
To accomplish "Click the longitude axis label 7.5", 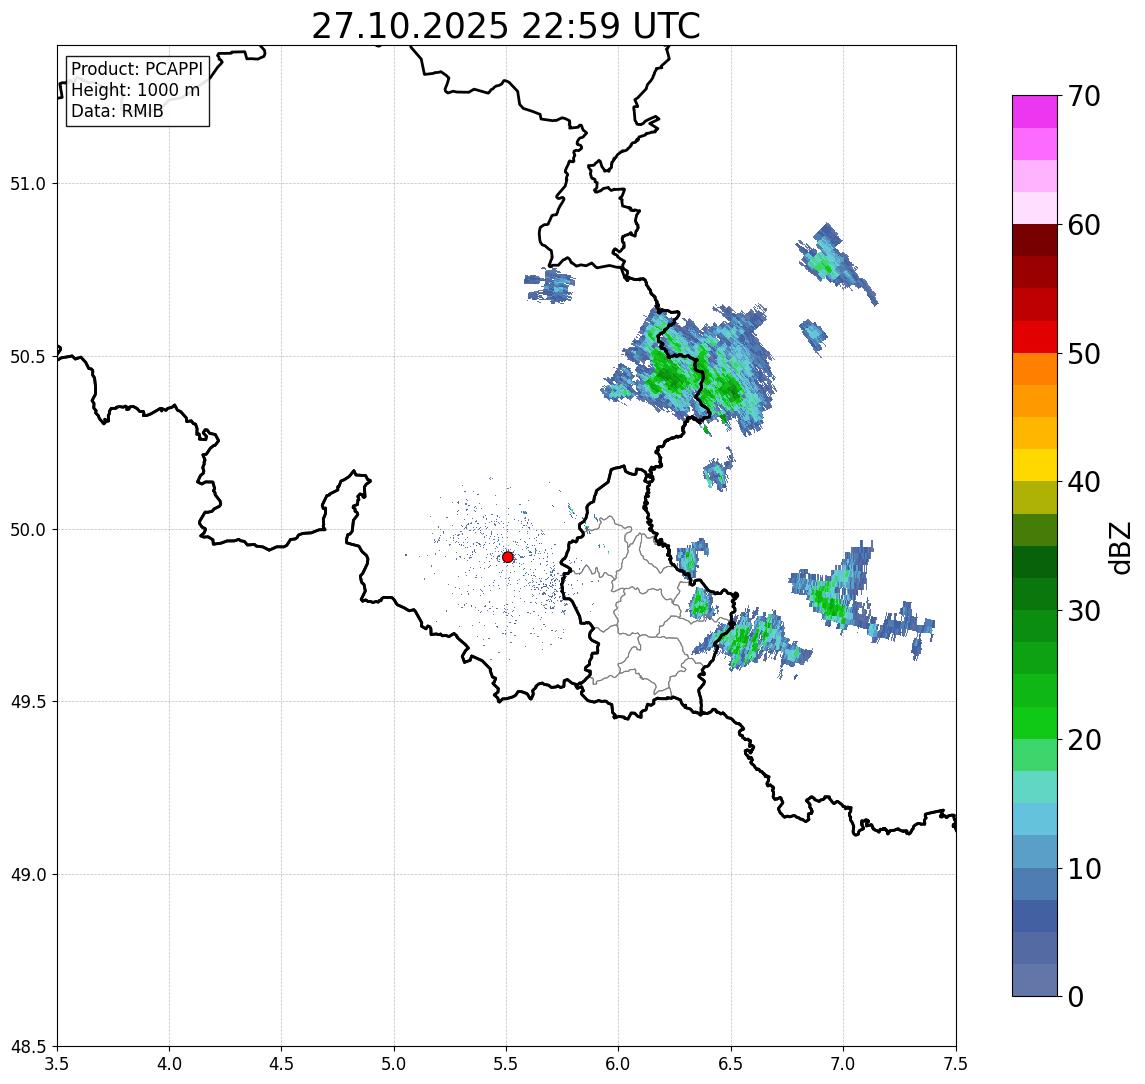I will click(x=956, y=1064).
